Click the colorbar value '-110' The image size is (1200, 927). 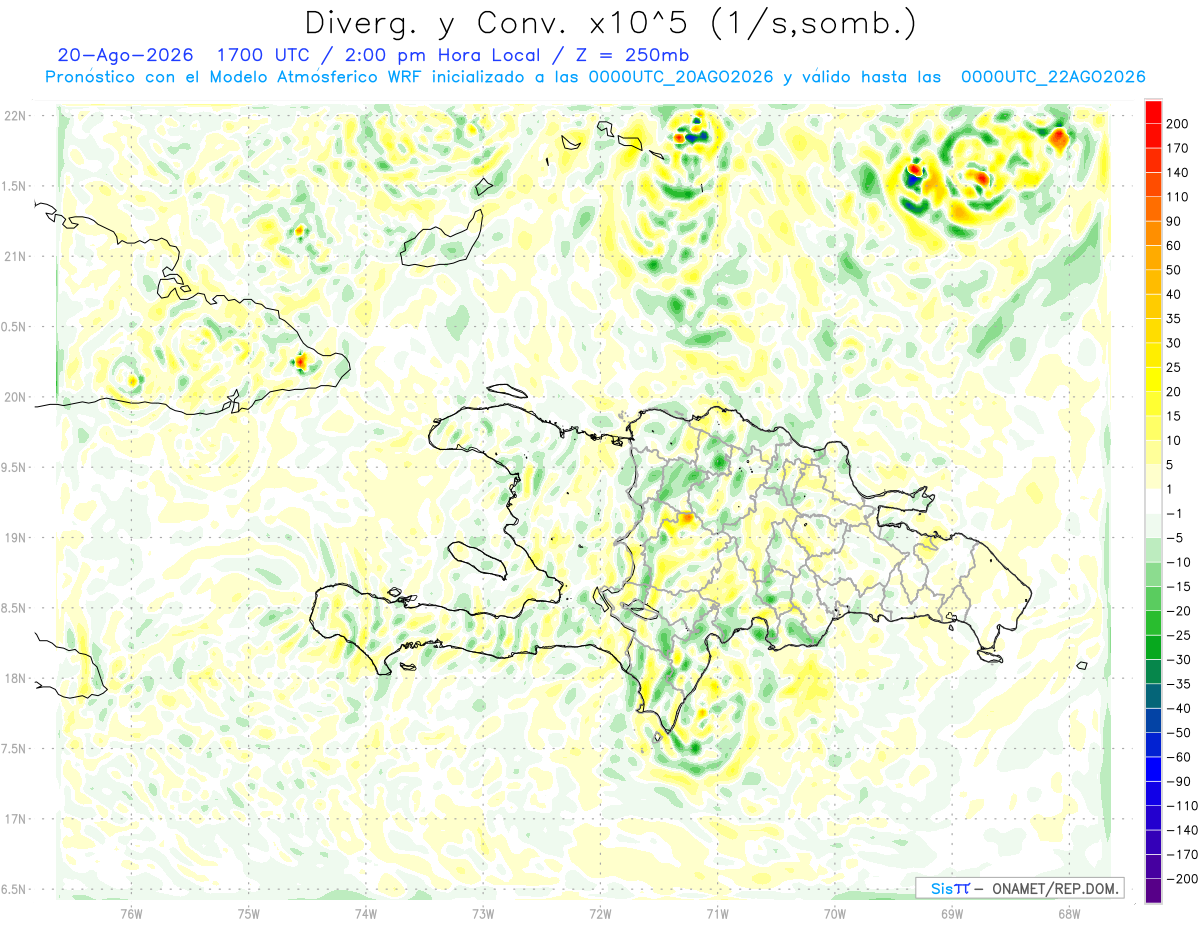[x=1184, y=806]
